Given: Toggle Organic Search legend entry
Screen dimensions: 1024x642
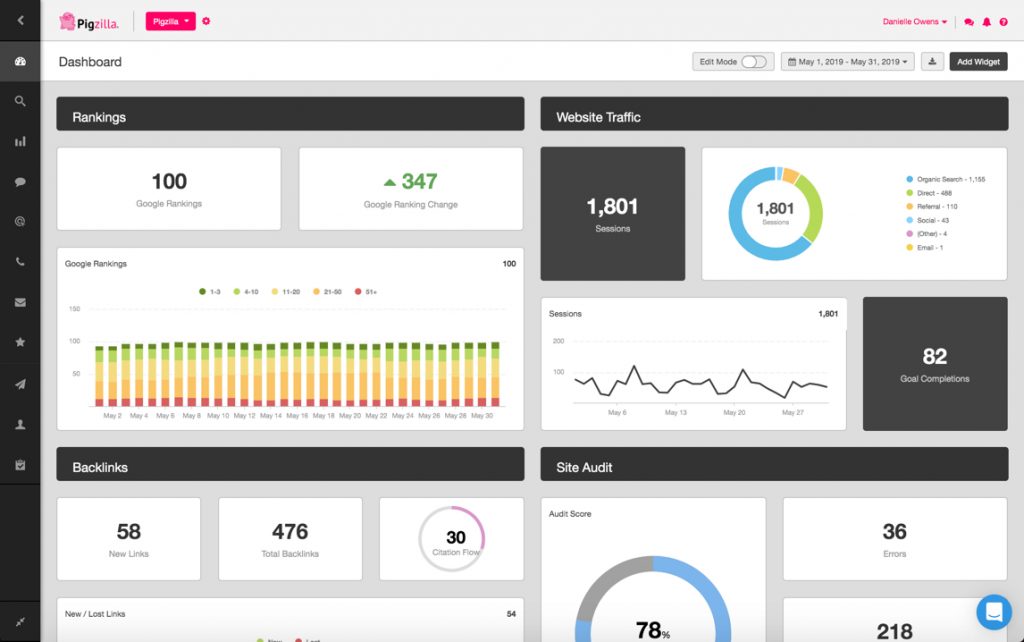Looking at the screenshot, I should point(946,179).
